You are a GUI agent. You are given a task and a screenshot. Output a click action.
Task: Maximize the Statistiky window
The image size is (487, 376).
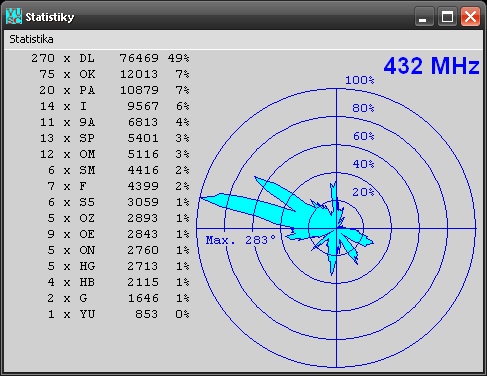pyautogui.click(x=447, y=16)
